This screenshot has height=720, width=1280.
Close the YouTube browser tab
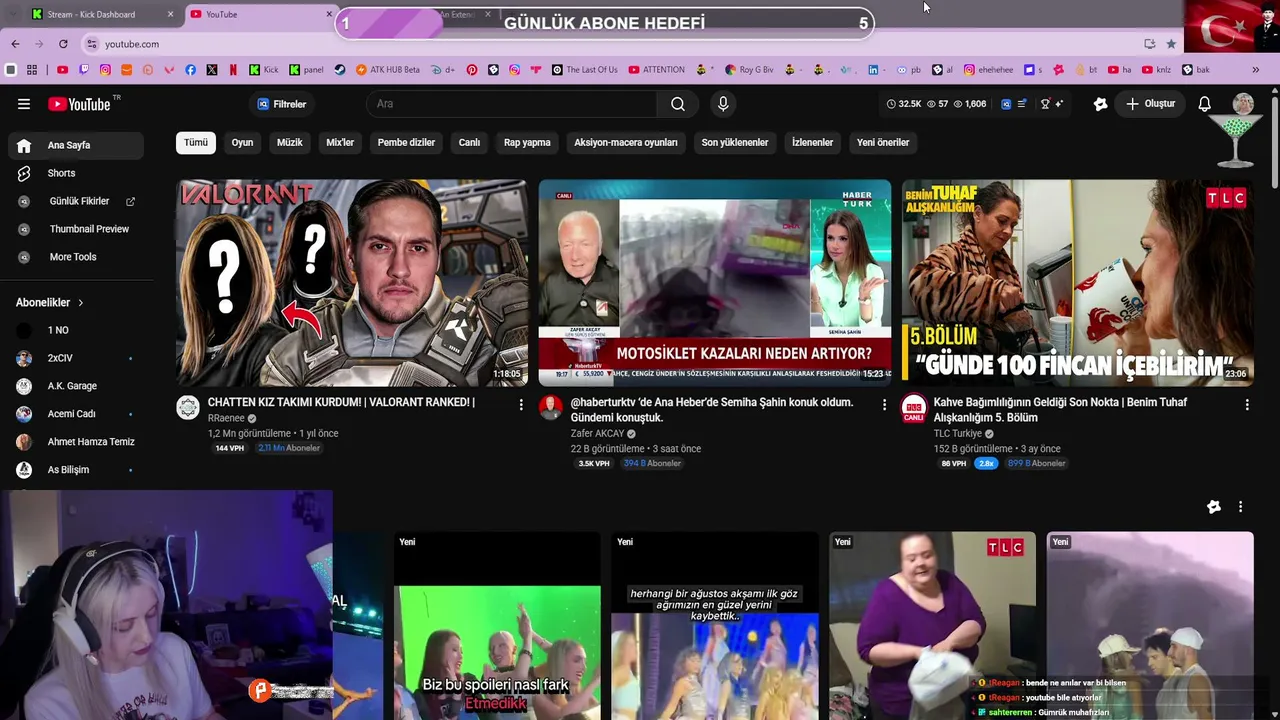[329, 14]
